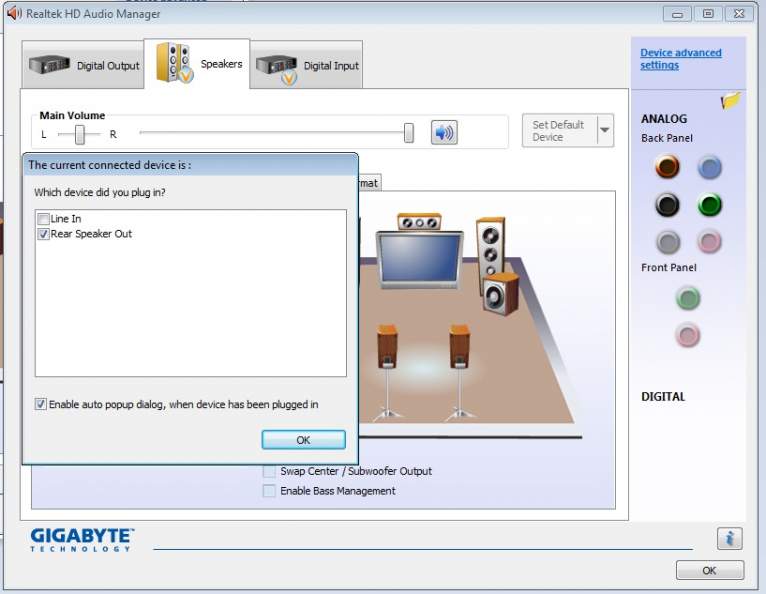The width and height of the screenshot is (766, 594).
Task: Open connector settings folder icon
Action: (x=731, y=100)
